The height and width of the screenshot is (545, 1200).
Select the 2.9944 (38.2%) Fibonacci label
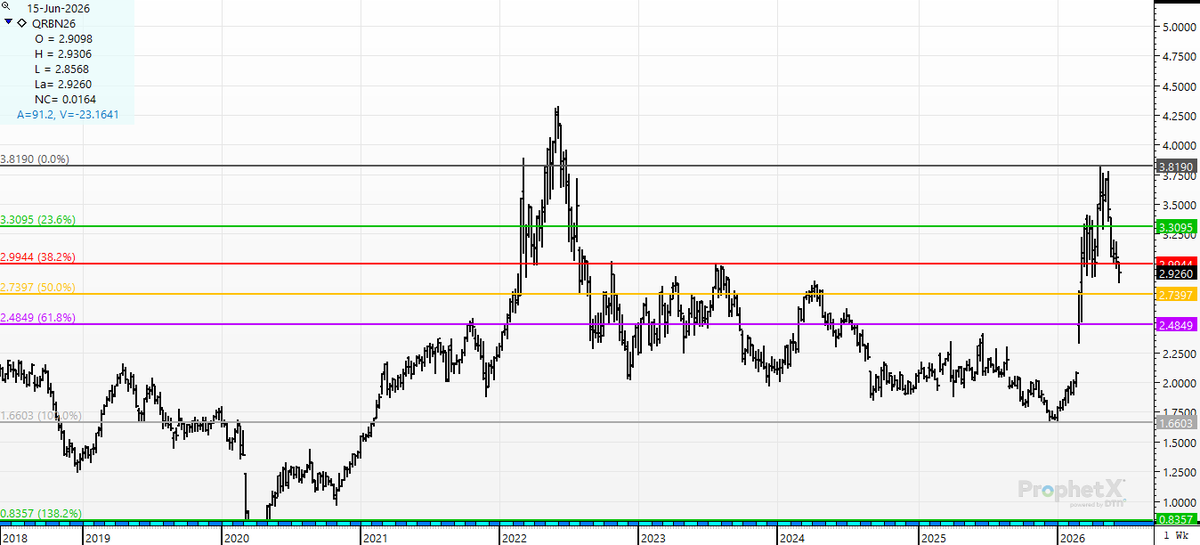38,257
